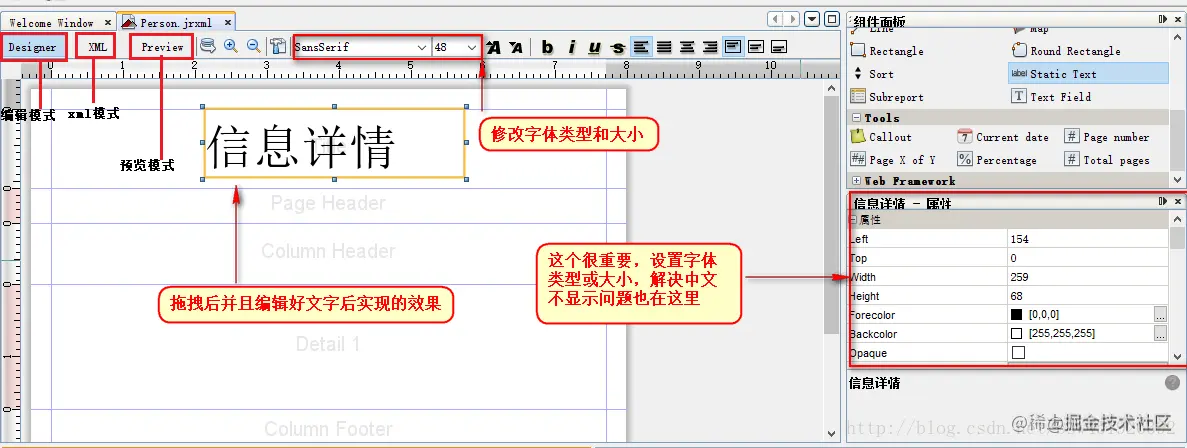Toggle strikethrough text formatting
This screenshot has width=1187, height=448.
click(x=618, y=48)
